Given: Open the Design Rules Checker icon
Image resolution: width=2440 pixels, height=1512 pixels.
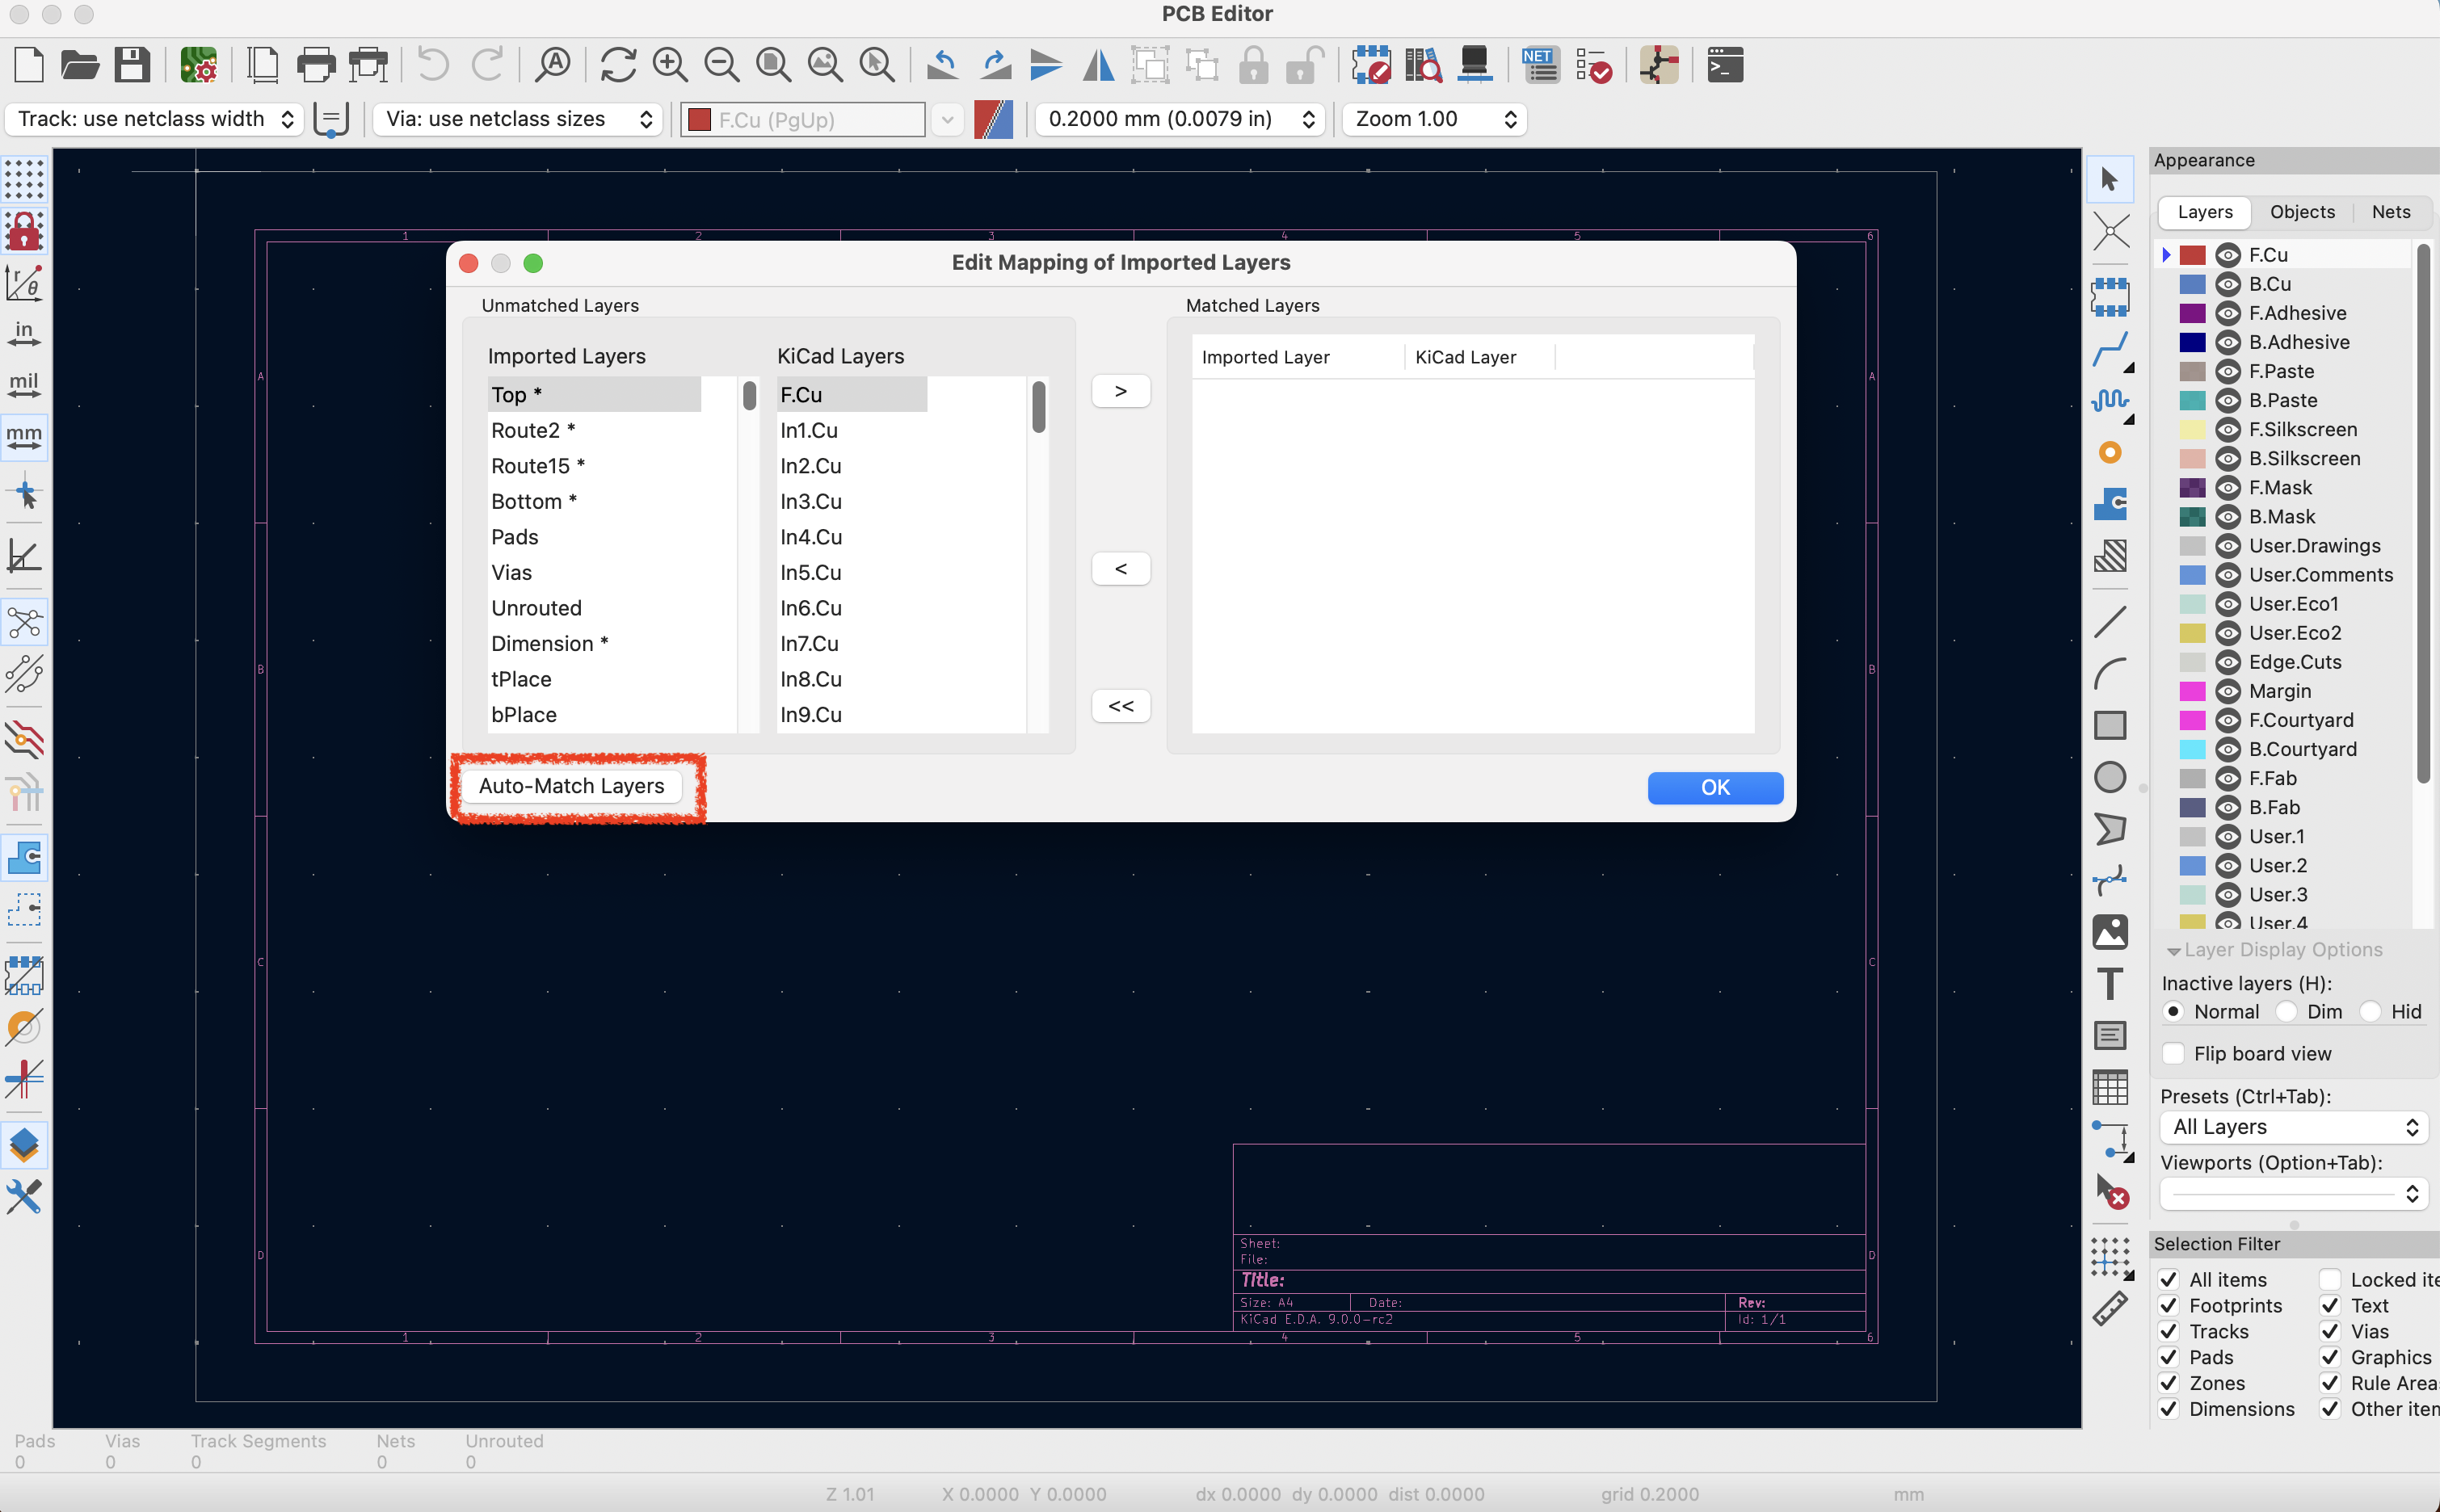Looking at the screenshot, I should pos(1593,65).
